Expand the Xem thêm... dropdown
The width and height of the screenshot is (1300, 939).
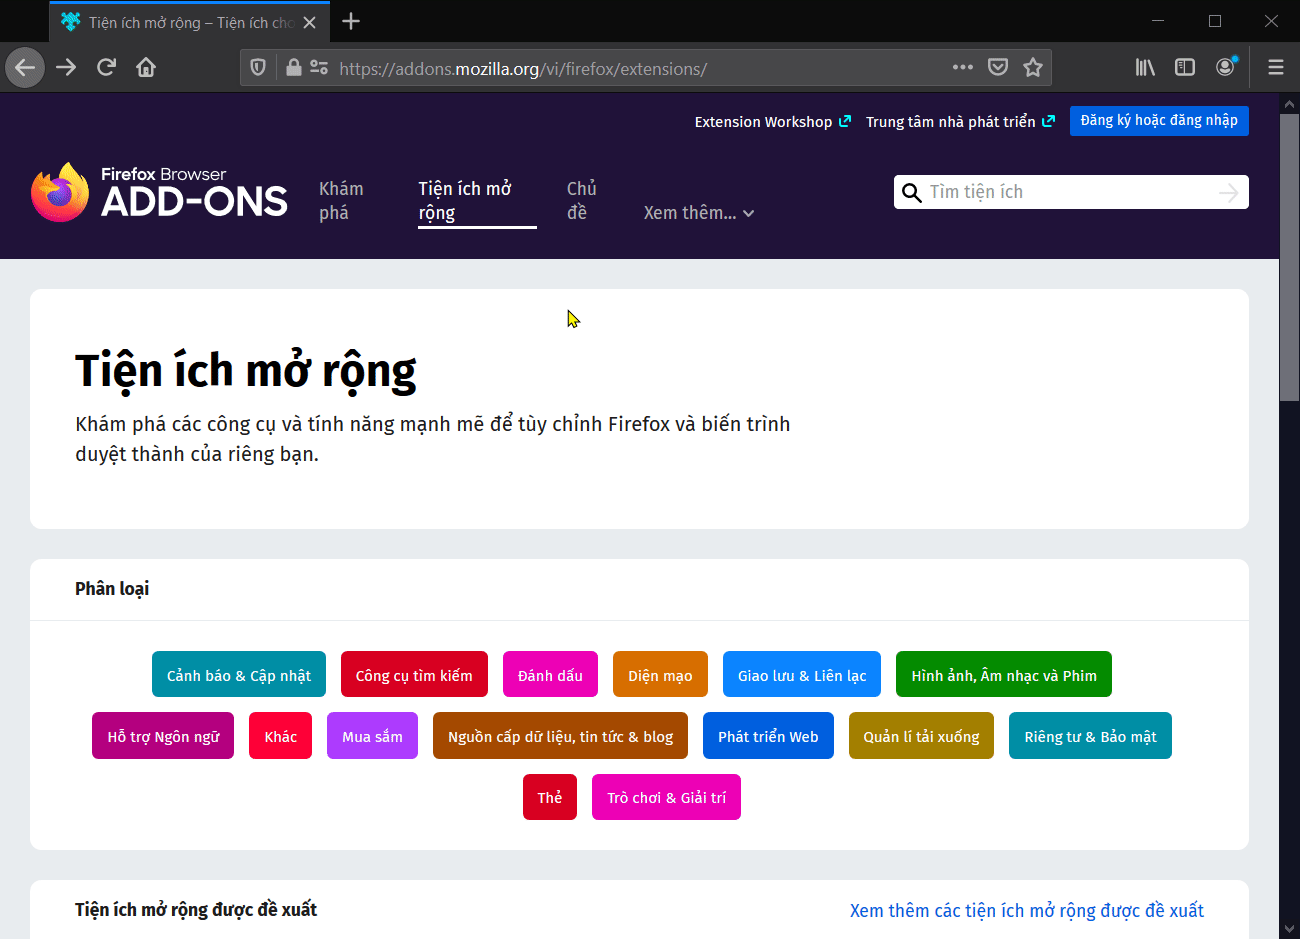click(699, 213)
